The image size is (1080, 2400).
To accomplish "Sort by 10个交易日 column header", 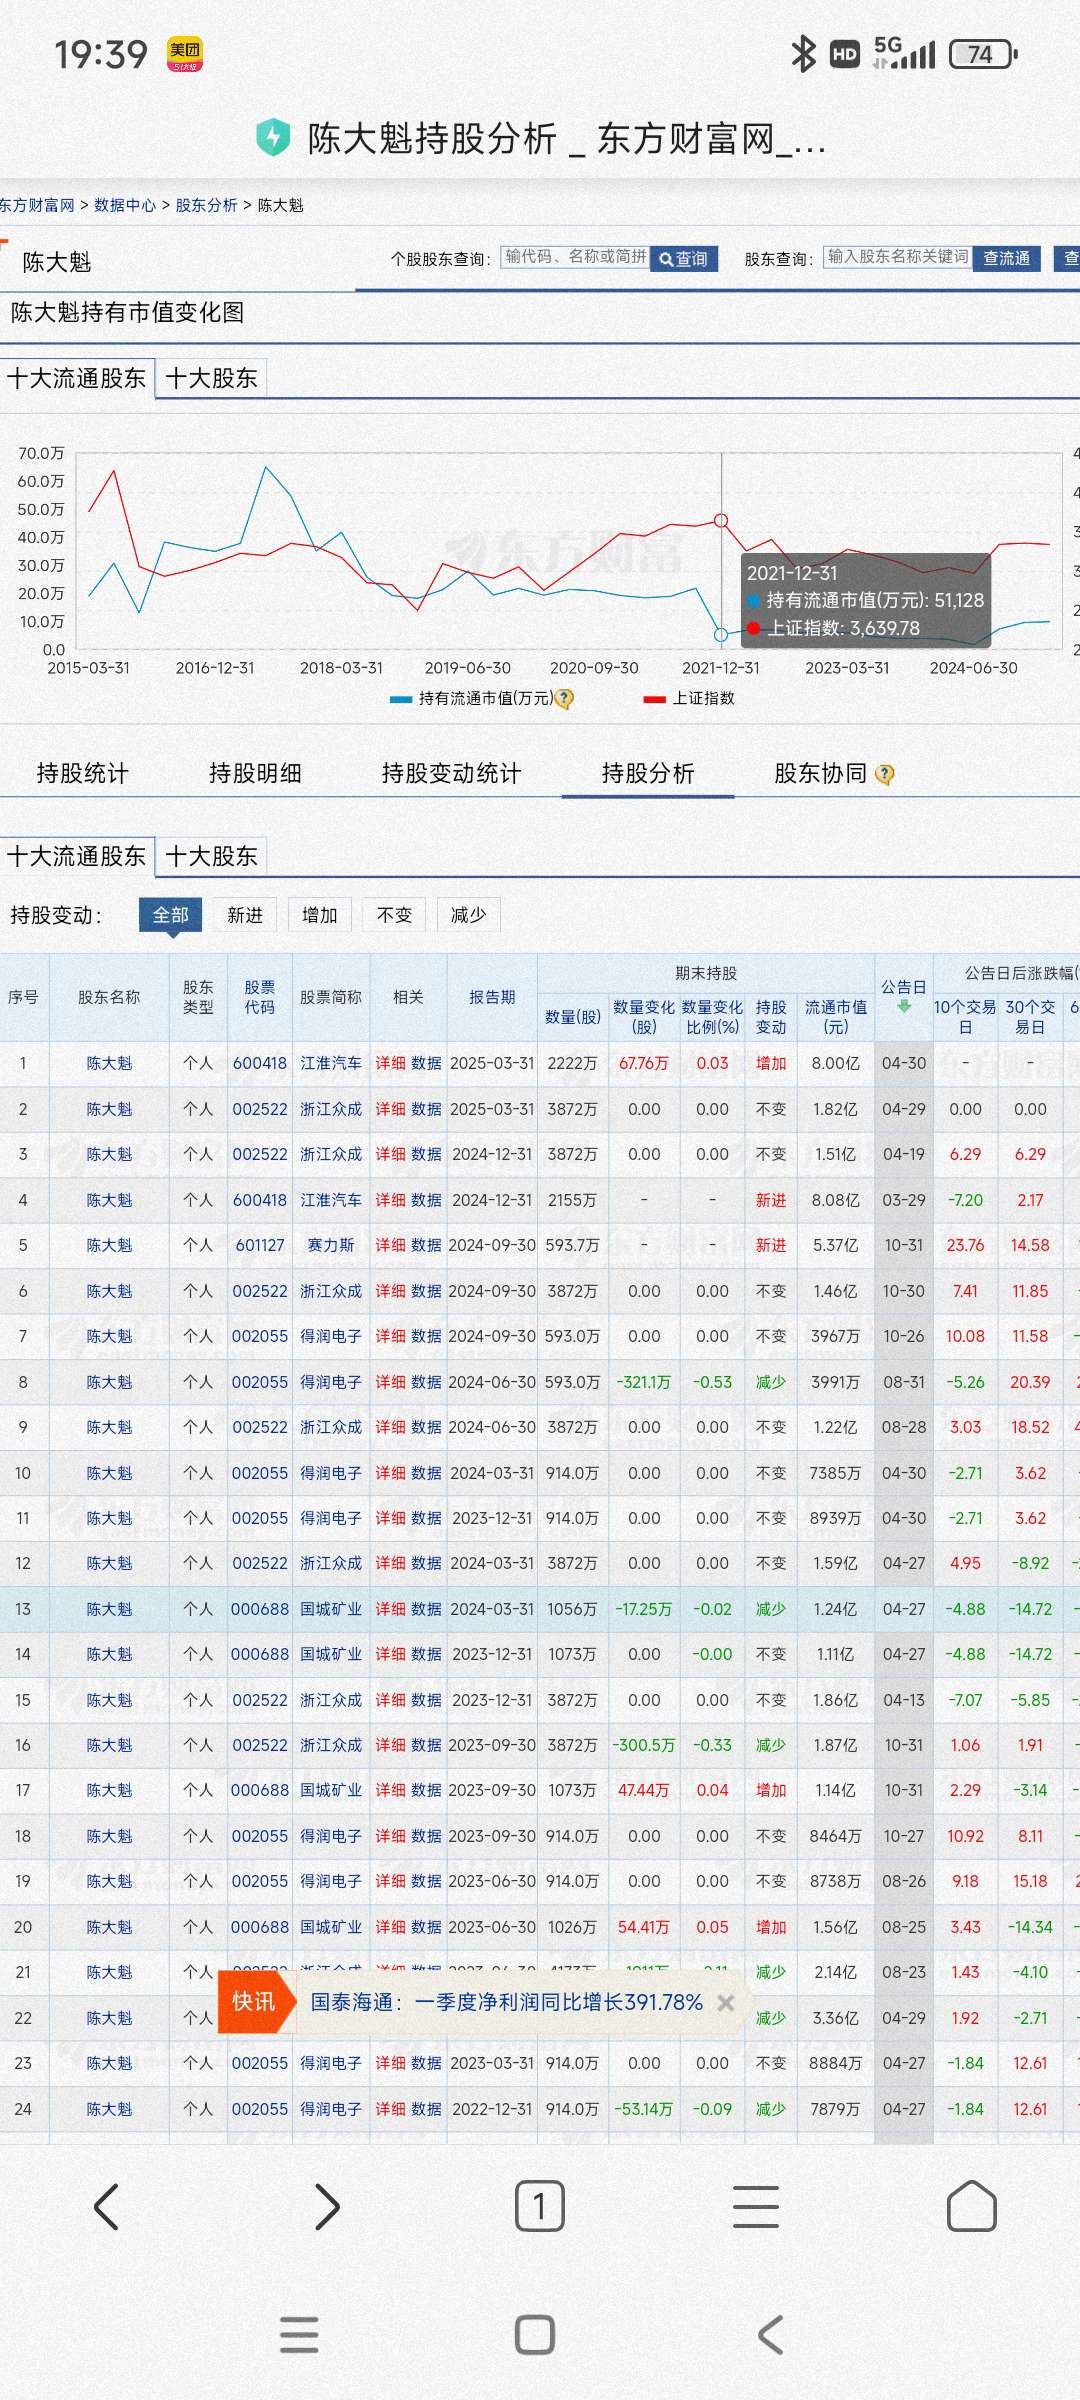I will (965, 1017).
